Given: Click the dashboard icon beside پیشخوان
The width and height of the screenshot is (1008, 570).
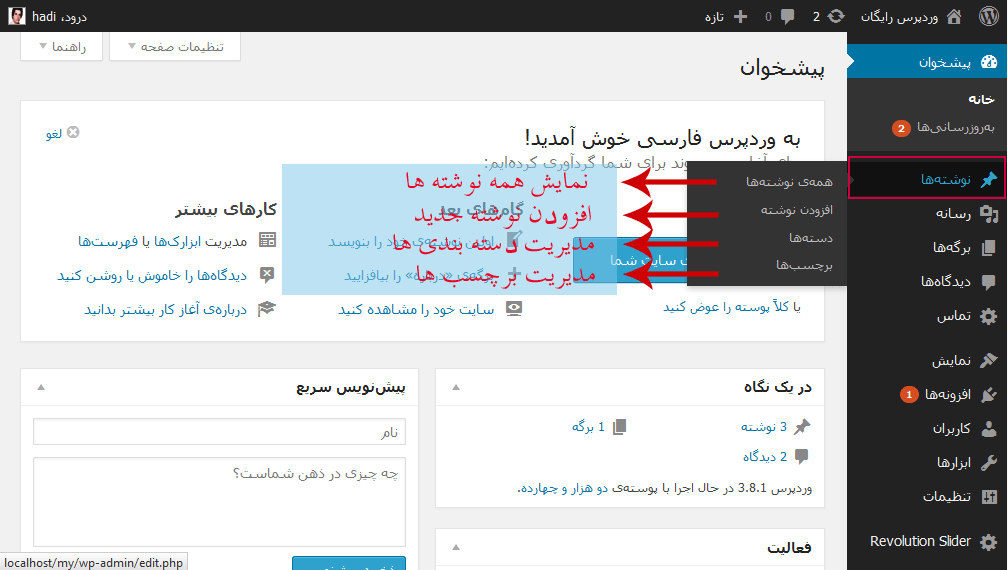Looking at the screenshot, I should click(989, 62).
